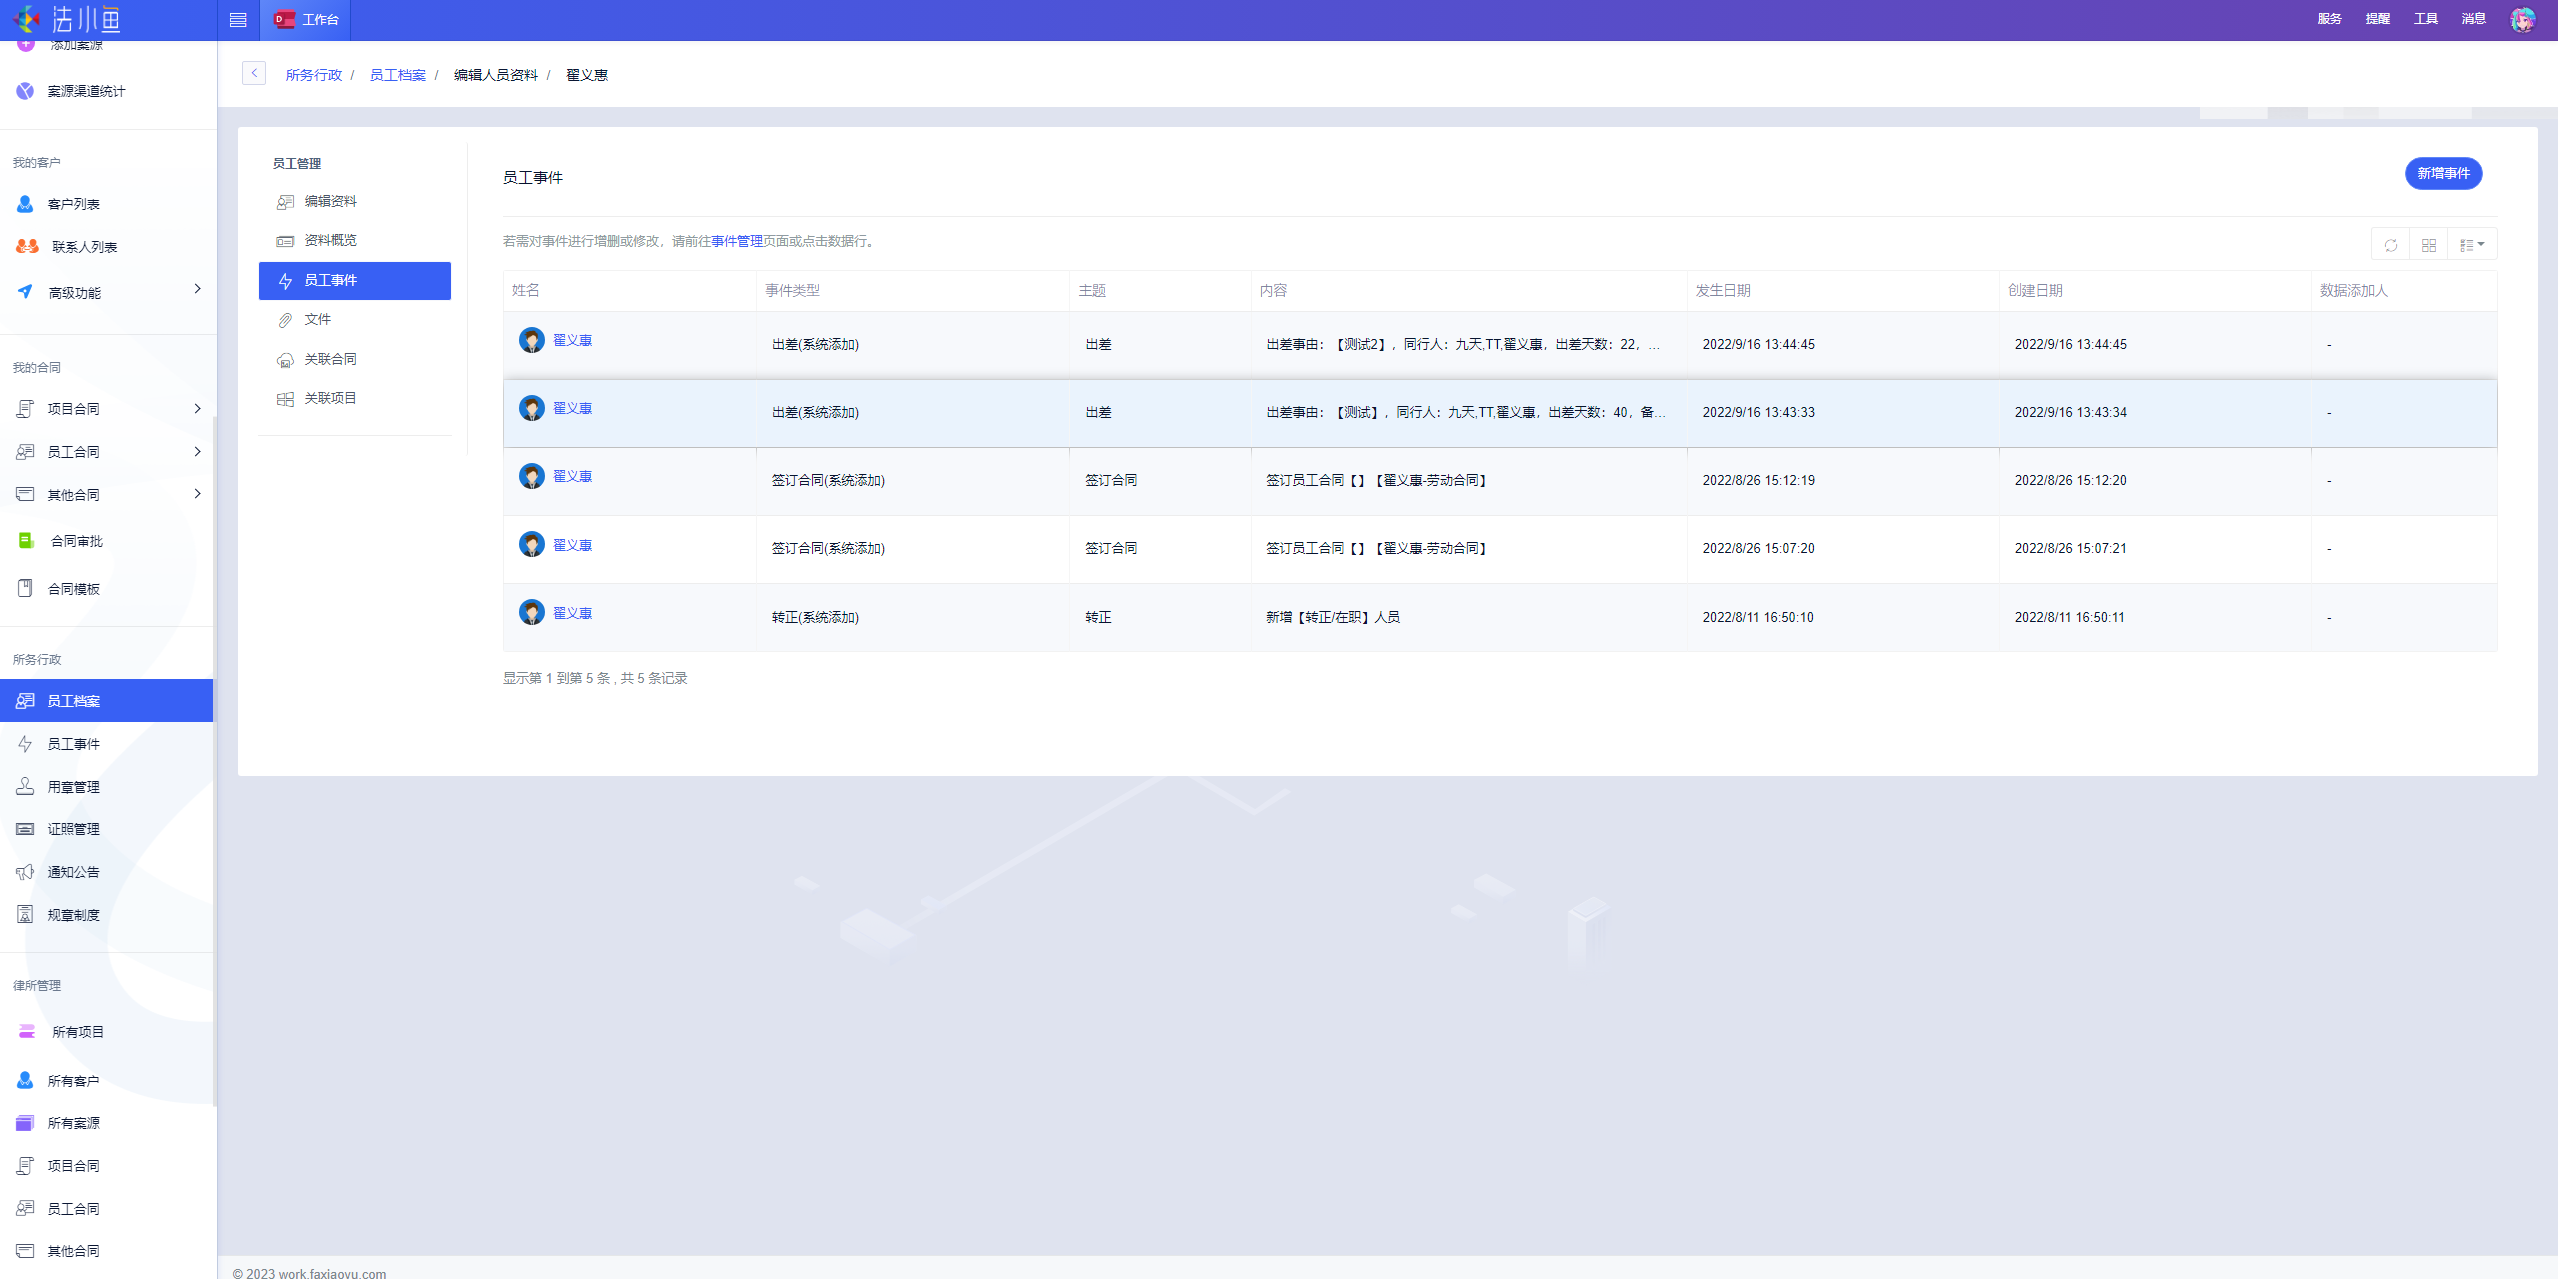The width and height of the screenshot is (2558, 1279).
Task: Click the refresh table icon
Action: (x=2390, y=245)
